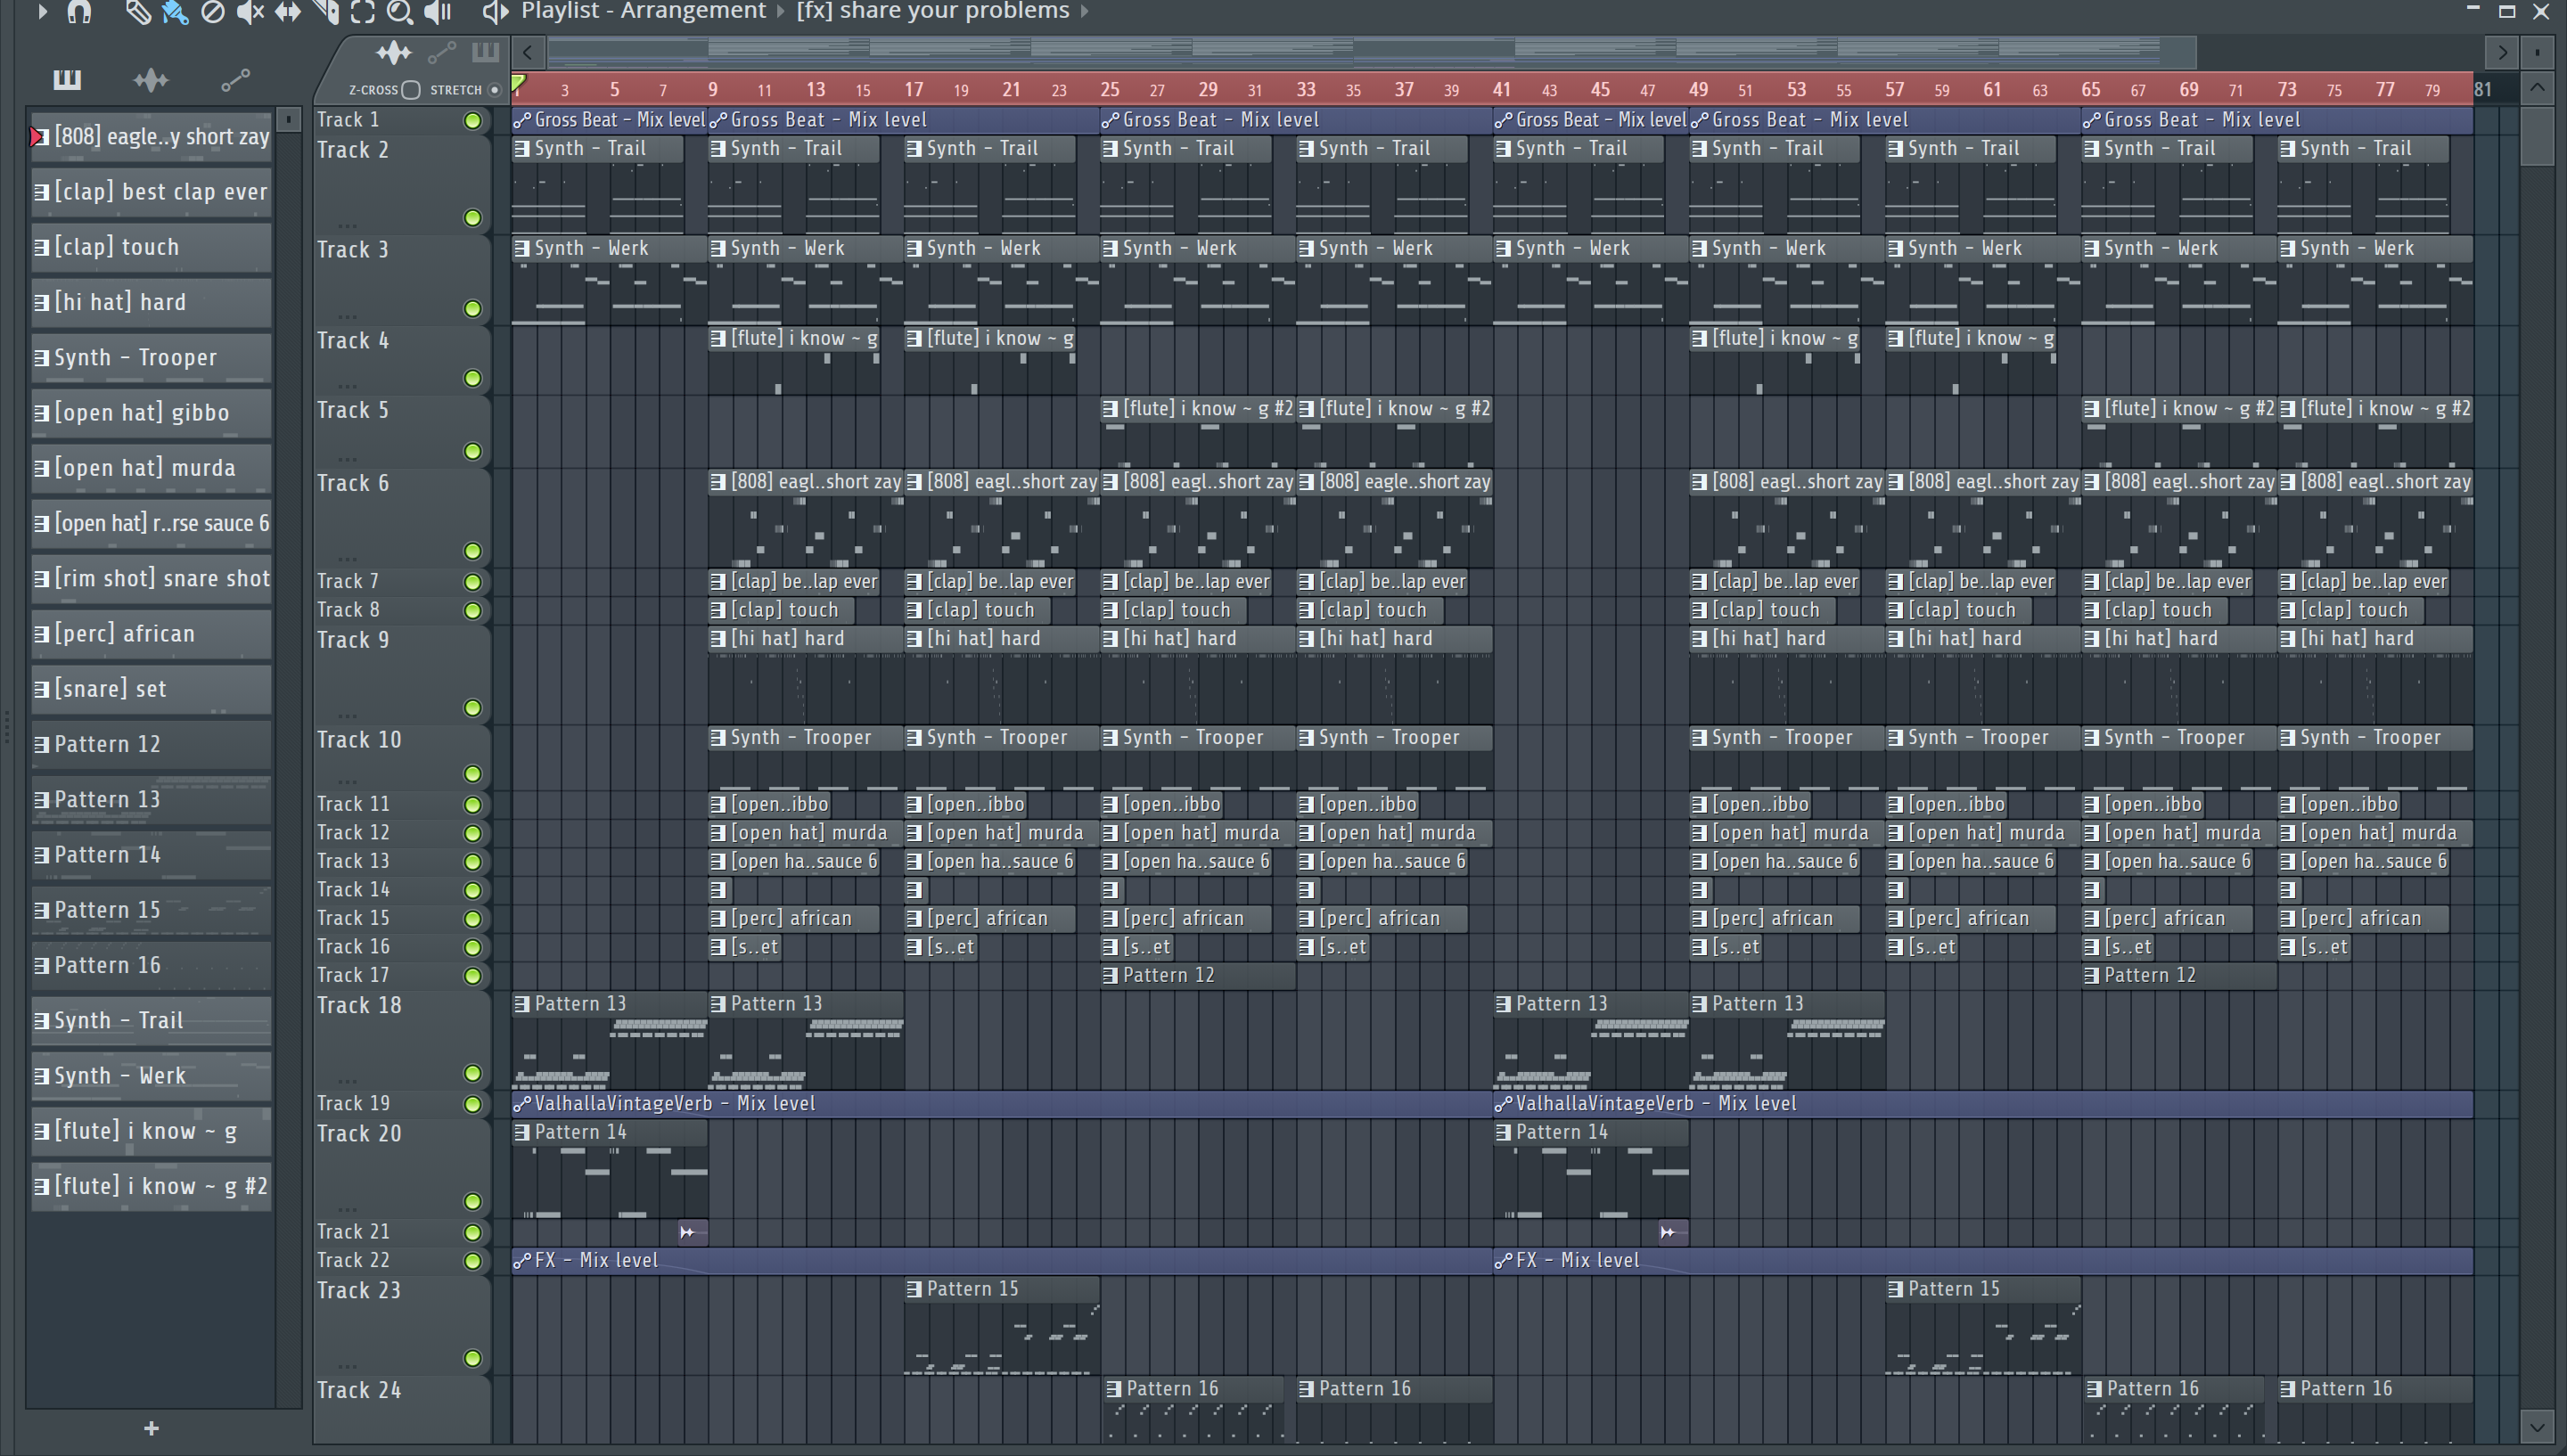Viewport: 2567px width, 1456px height.
Task: Click the speaker icon before Playlist title
Action: point(495,12)
